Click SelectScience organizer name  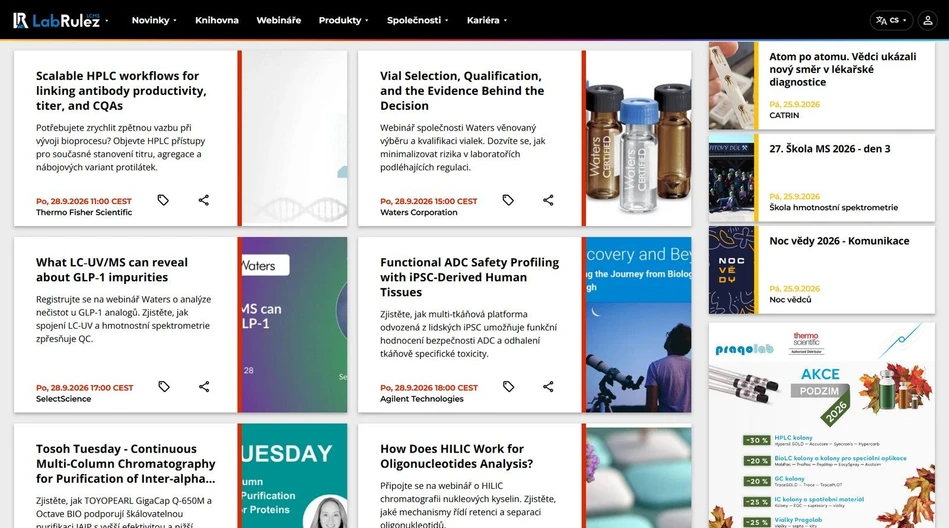coord(64,399)
